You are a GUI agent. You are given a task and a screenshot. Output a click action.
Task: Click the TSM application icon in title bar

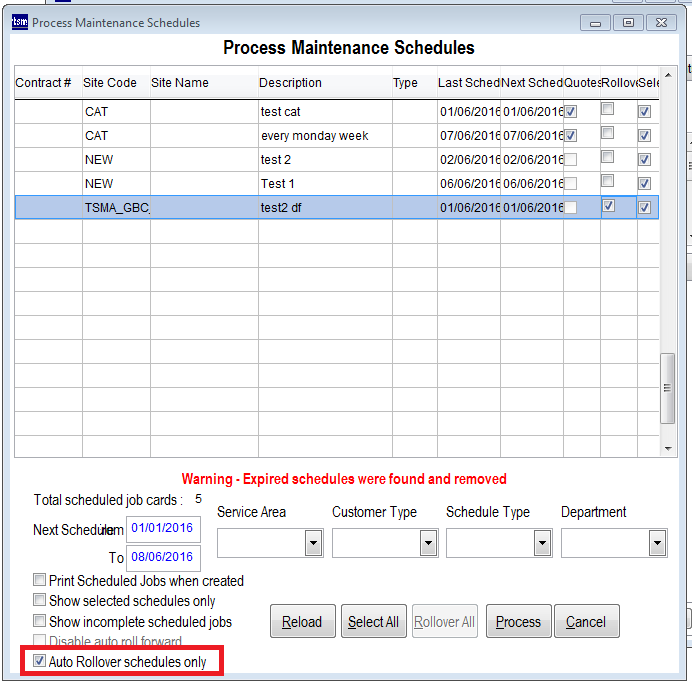click(19, 22)
